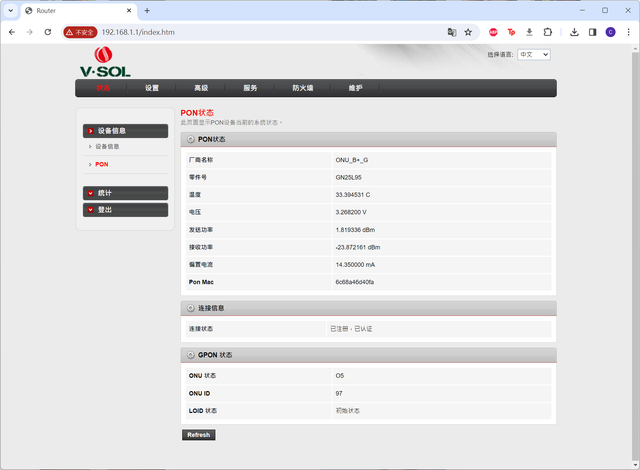640x470 pixels.
Task: Click the translate page icon
Action: pos(452,32)
